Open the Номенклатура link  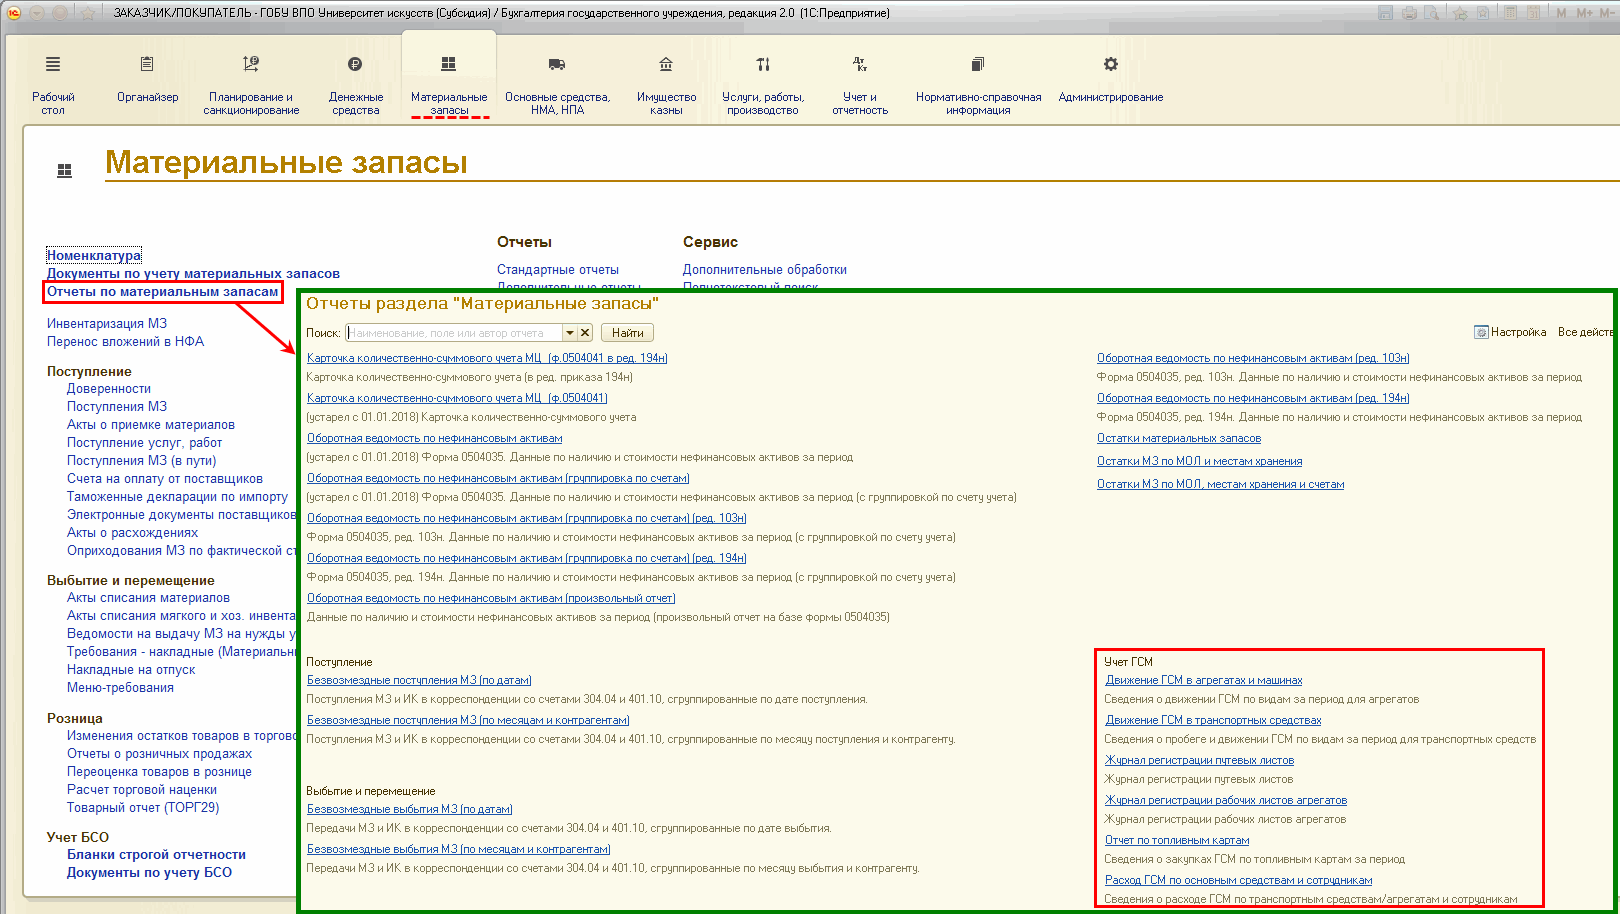tap(94, 255)
